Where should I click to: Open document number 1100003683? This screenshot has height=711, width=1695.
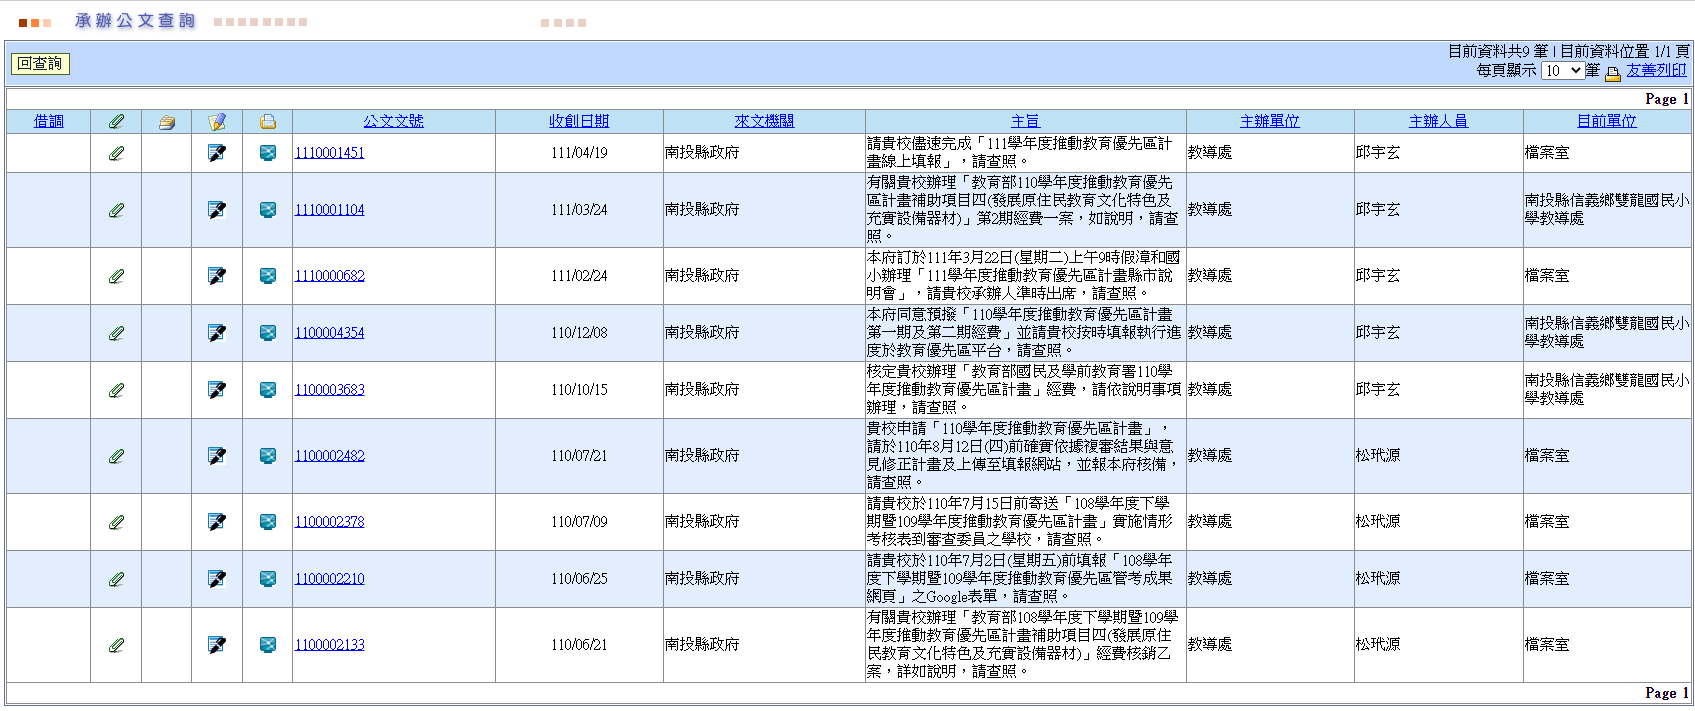click(329, 390)
